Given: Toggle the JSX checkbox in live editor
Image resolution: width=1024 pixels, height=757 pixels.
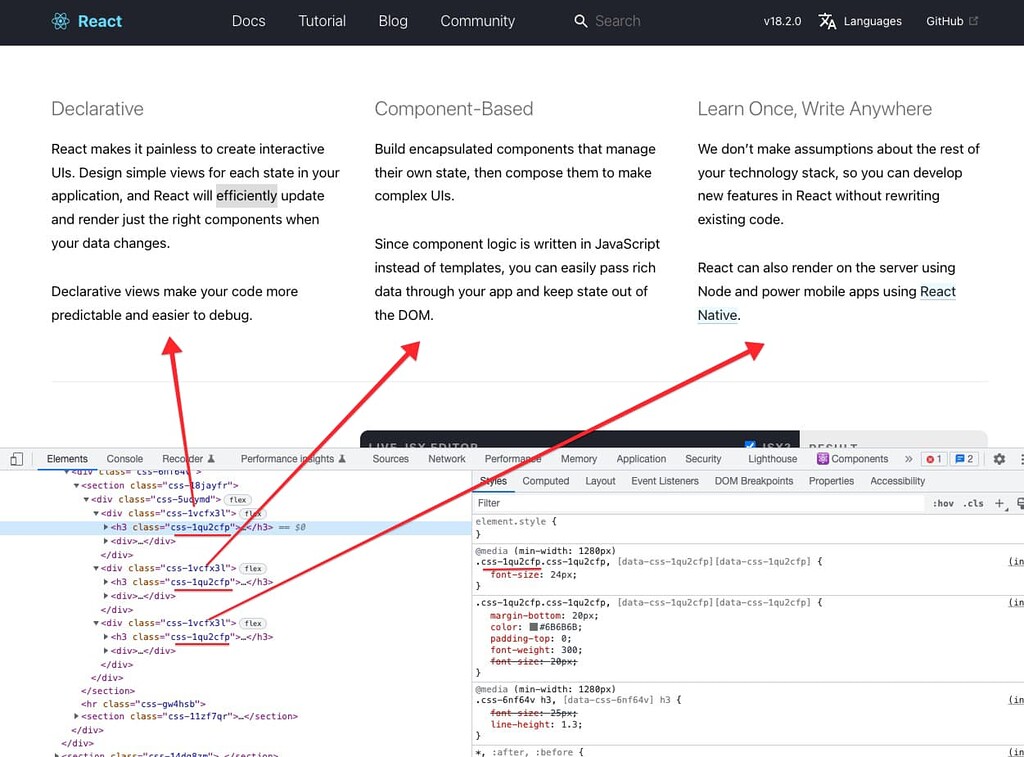Looking at the screenshot, I should tap(750, 446).
